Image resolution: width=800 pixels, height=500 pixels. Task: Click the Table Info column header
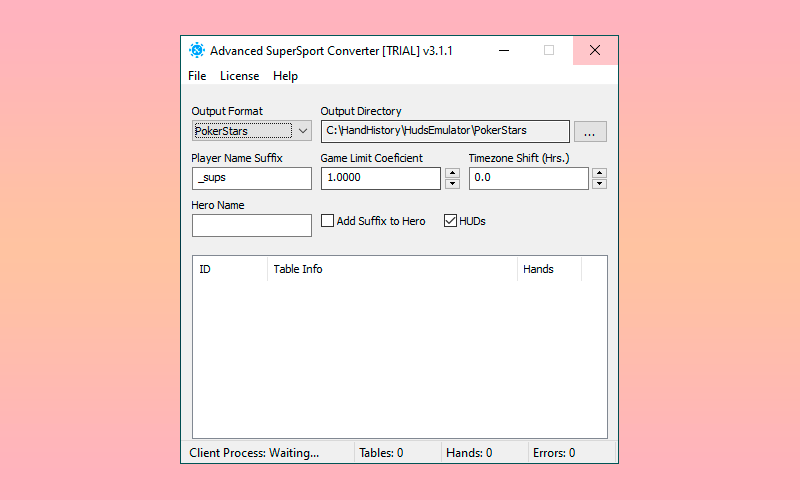pos(392,269)
